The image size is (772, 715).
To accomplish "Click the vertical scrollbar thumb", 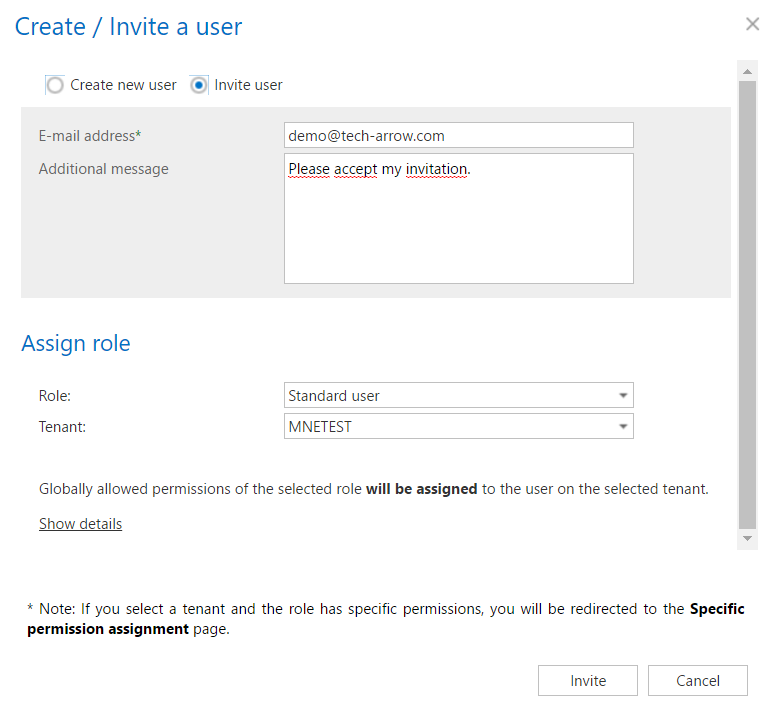I will 747,300.
